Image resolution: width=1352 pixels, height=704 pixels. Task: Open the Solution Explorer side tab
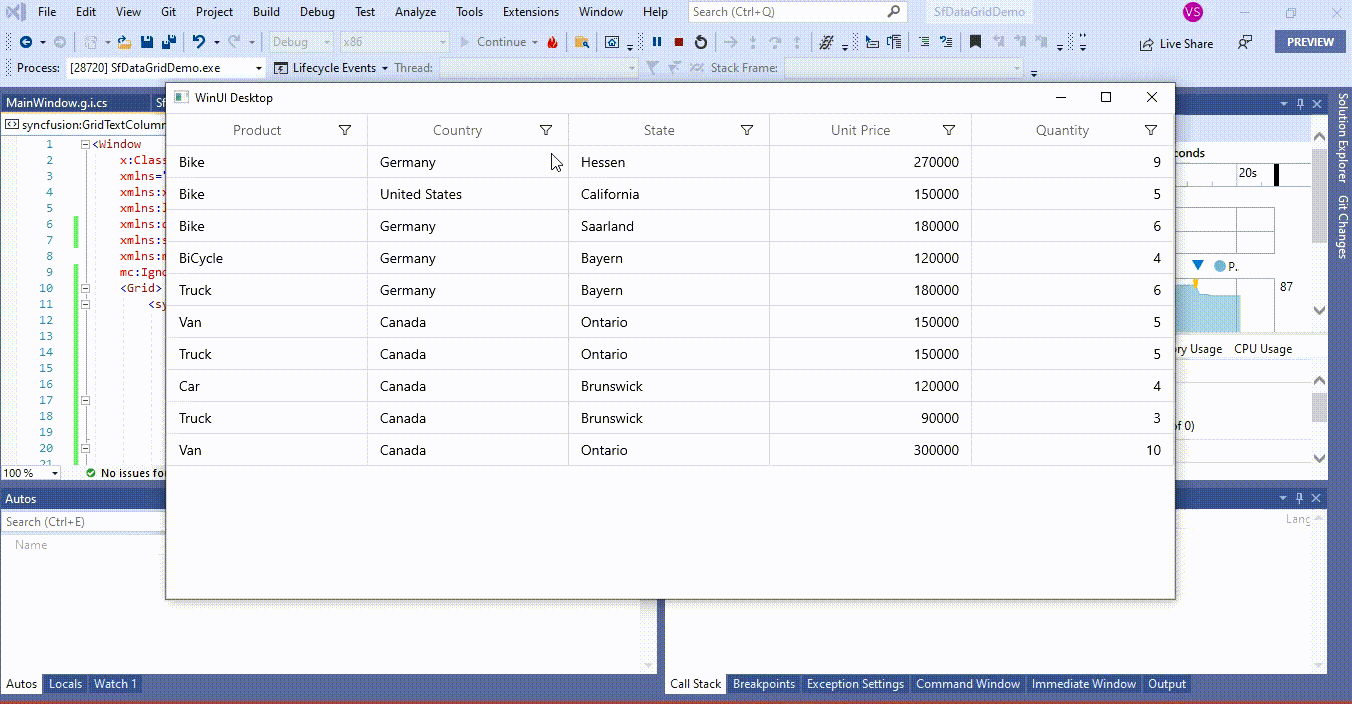pyautogui.click(x=1342, y=139)
